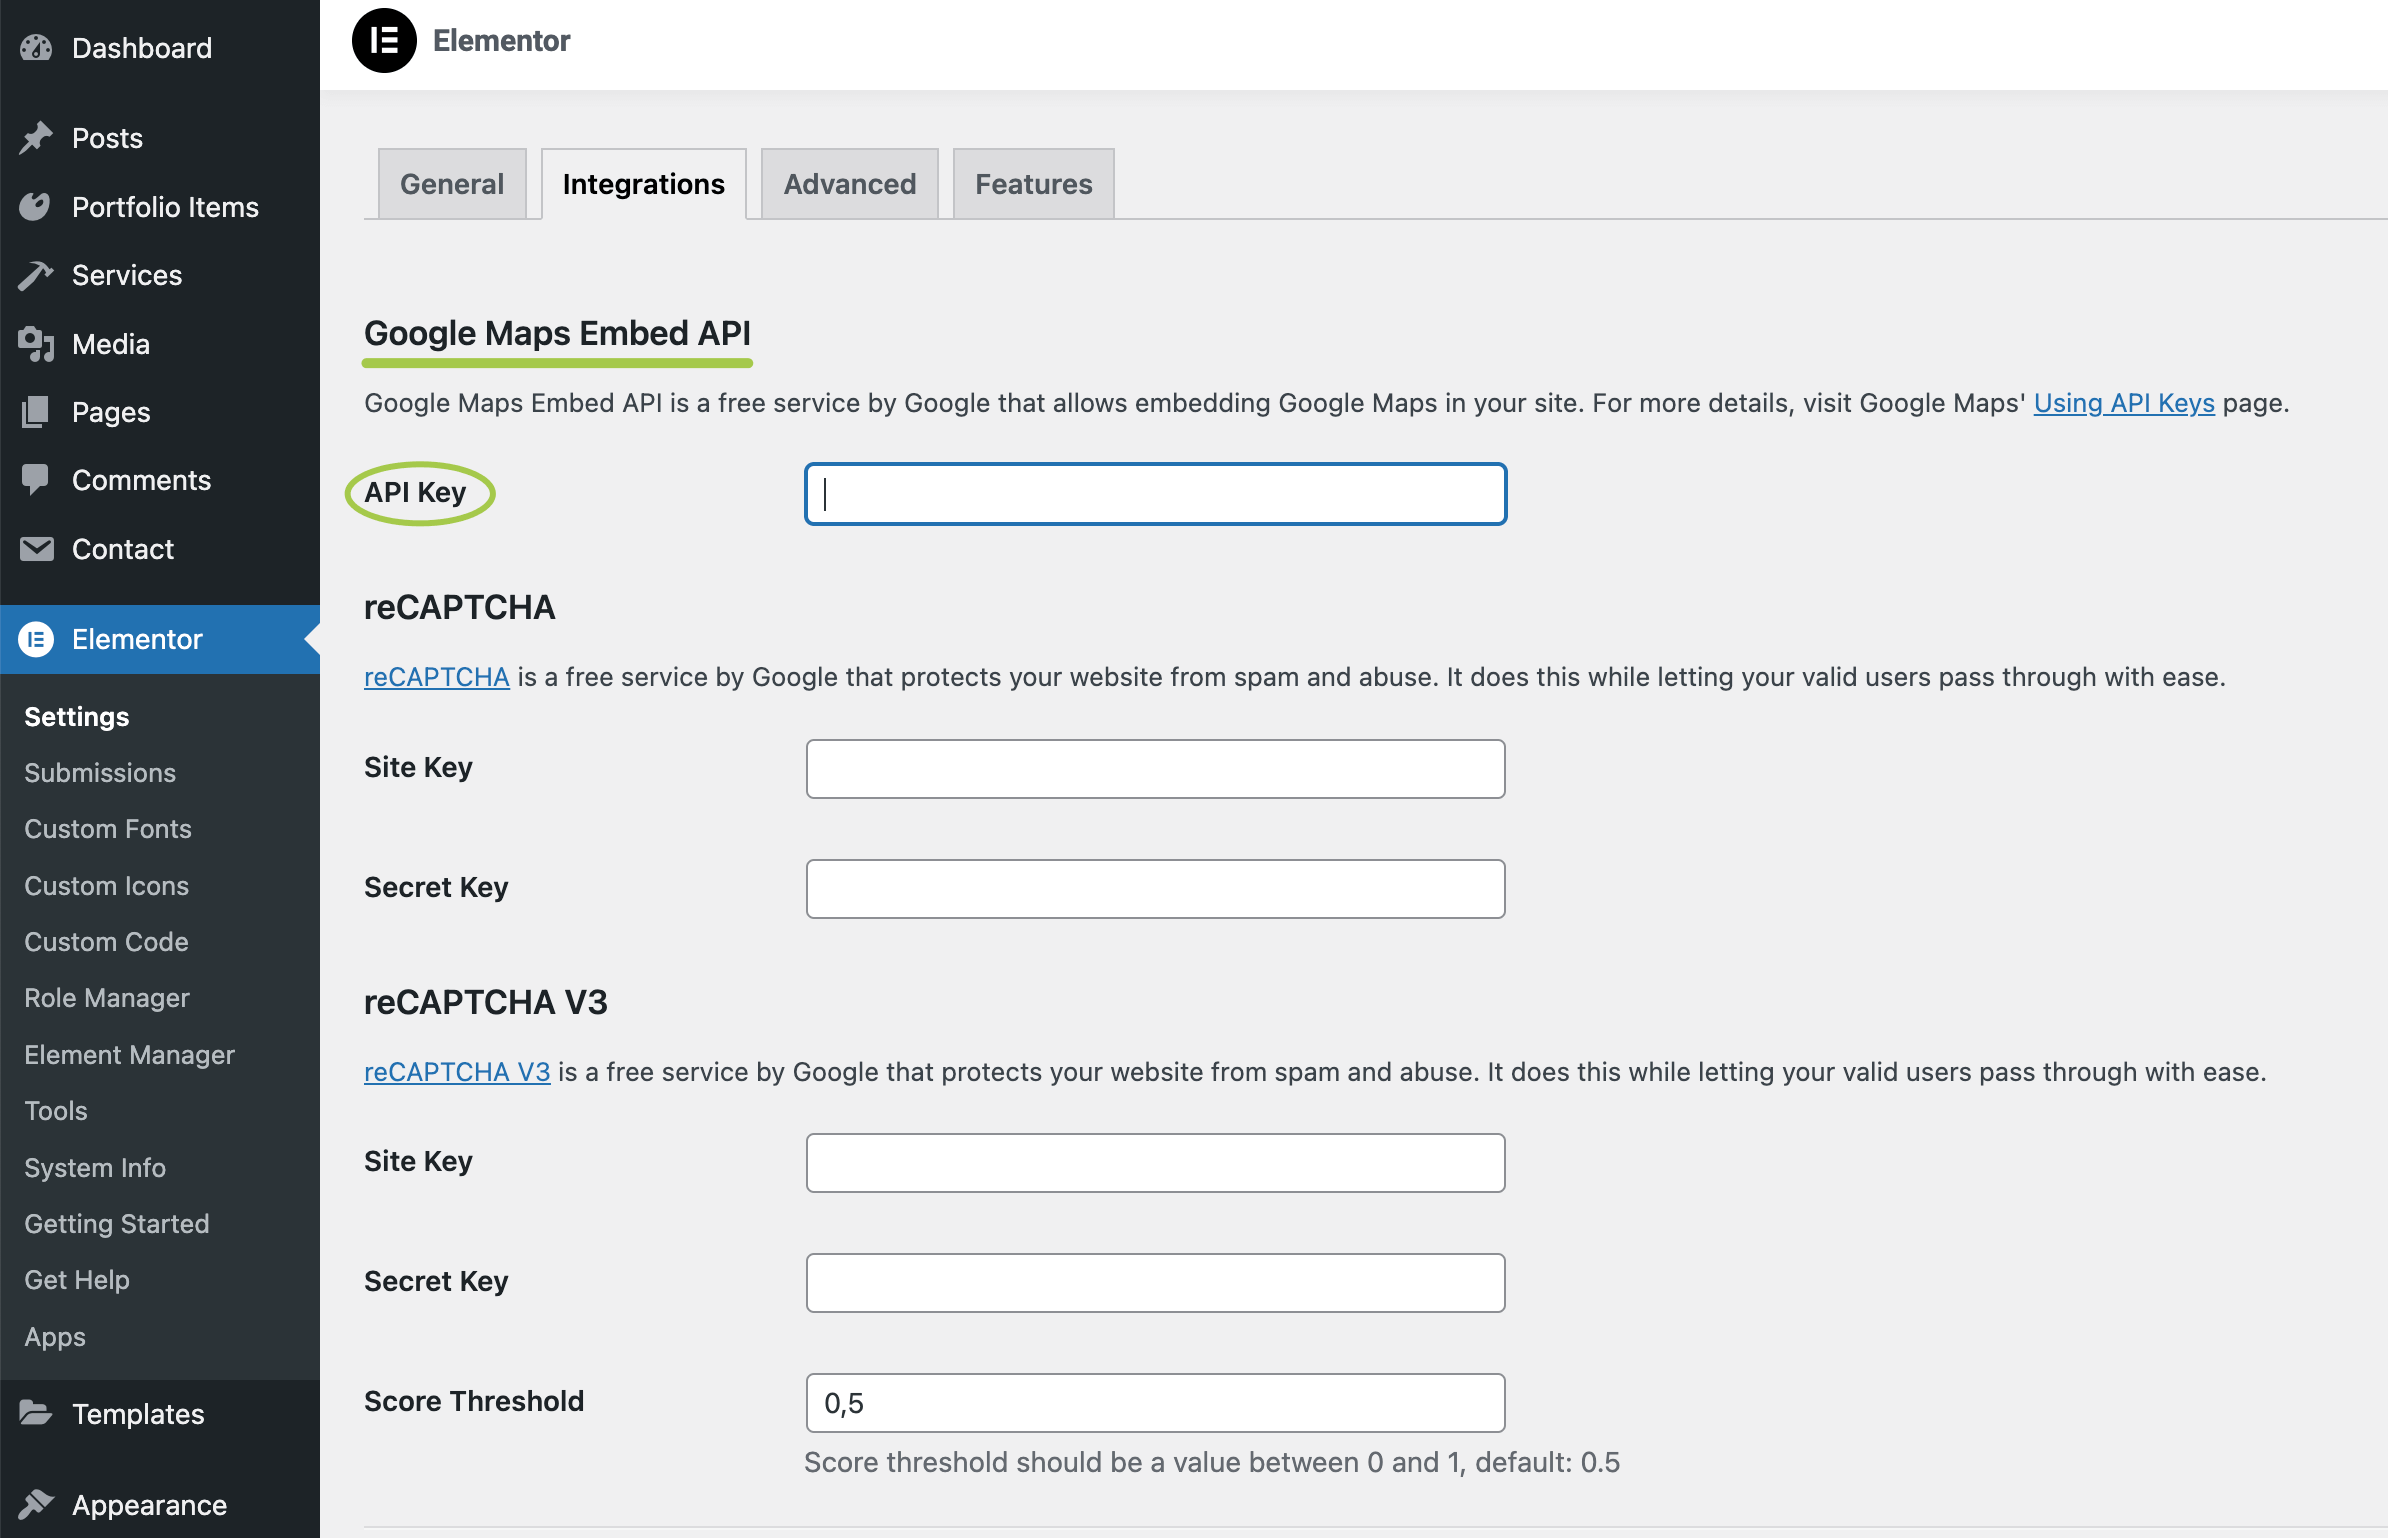Click the Pages icon in sidebar
Image resolution: width=2388 pixels, height=1538 pixels.
(36, 412)
